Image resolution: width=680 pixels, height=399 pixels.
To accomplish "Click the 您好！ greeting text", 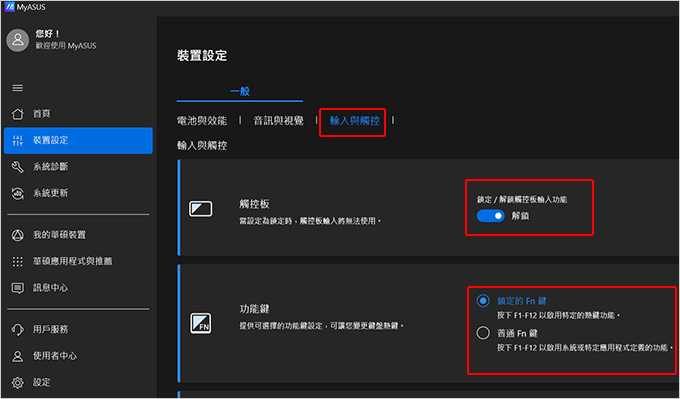I will coord(47,34).
